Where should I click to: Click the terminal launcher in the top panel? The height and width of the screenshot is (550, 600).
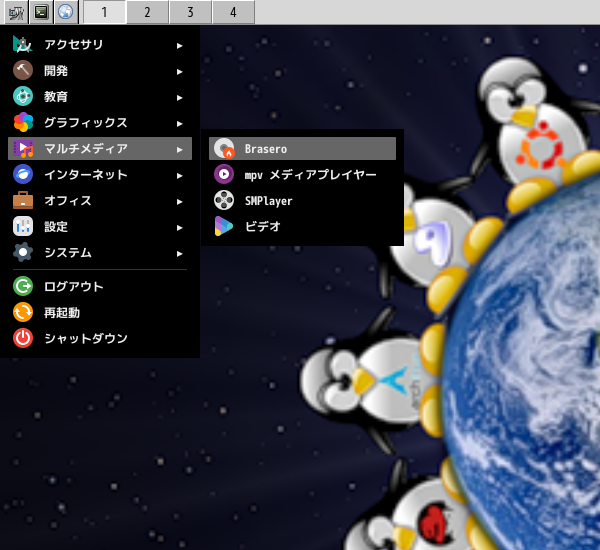[x=41, y=12]
